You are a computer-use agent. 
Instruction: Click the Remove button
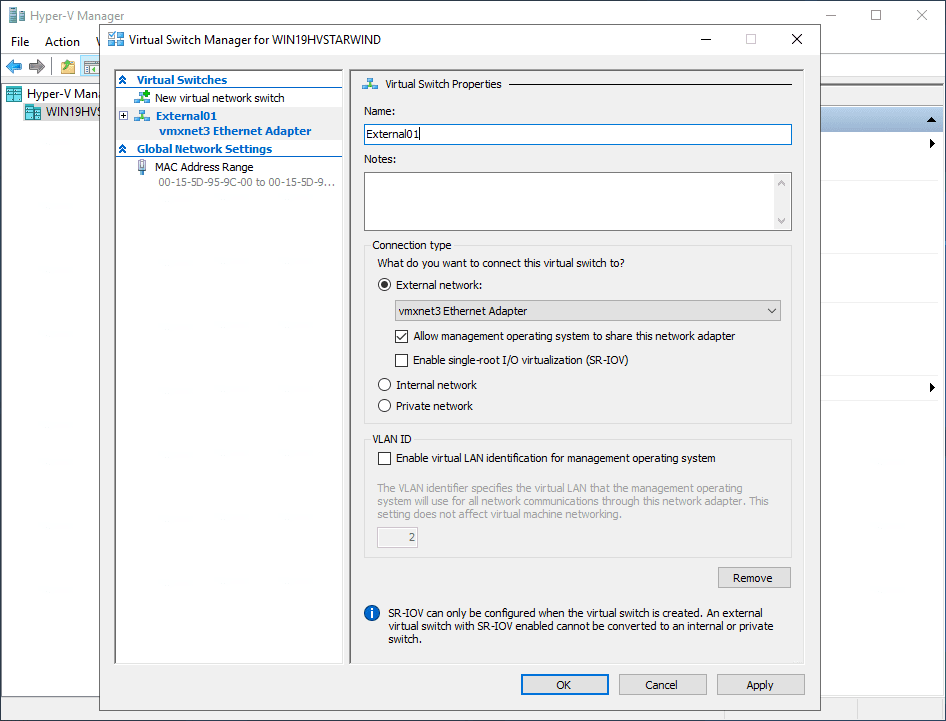pos(754,578)
